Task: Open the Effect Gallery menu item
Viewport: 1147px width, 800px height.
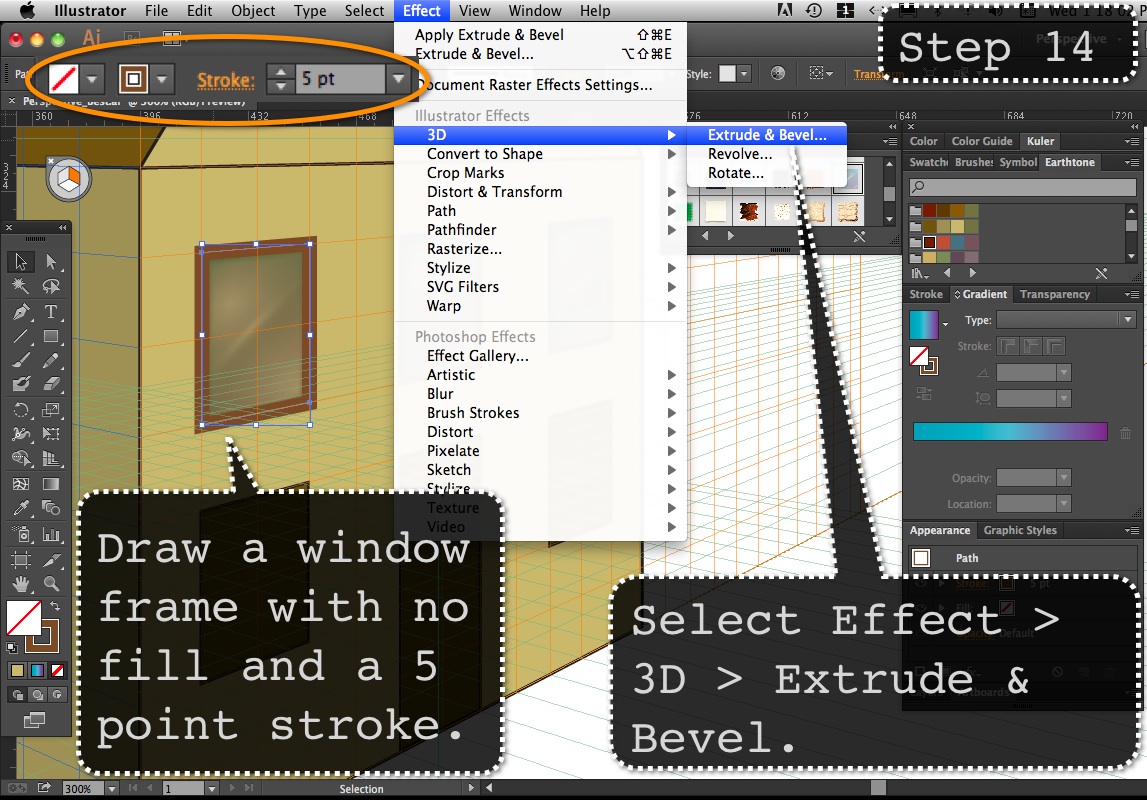Action: coord(540,355)
